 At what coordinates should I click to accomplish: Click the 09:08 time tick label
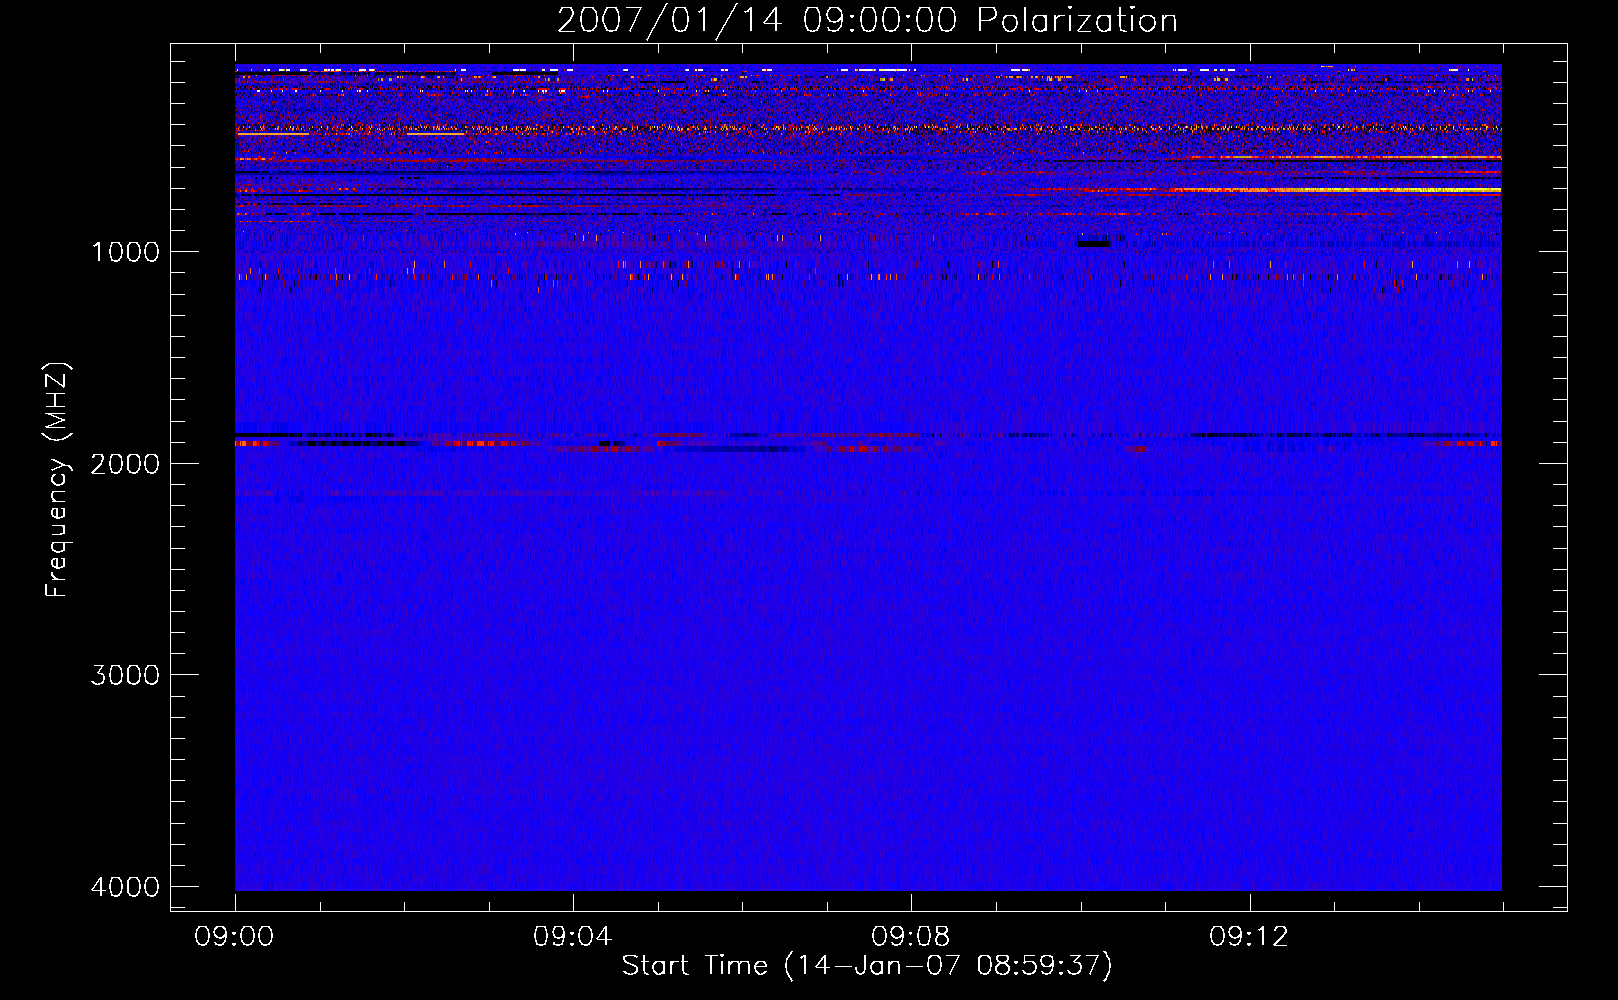coord(911,937)
